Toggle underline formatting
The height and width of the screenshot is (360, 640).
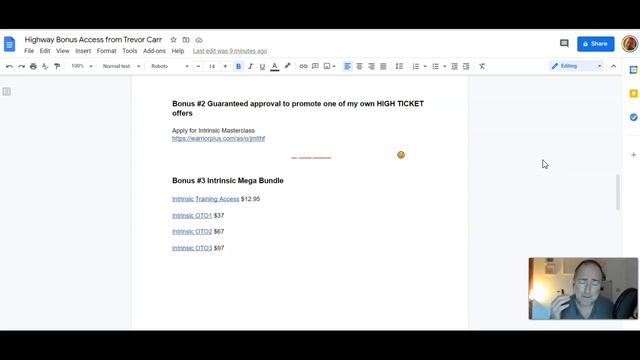point(262,66)
